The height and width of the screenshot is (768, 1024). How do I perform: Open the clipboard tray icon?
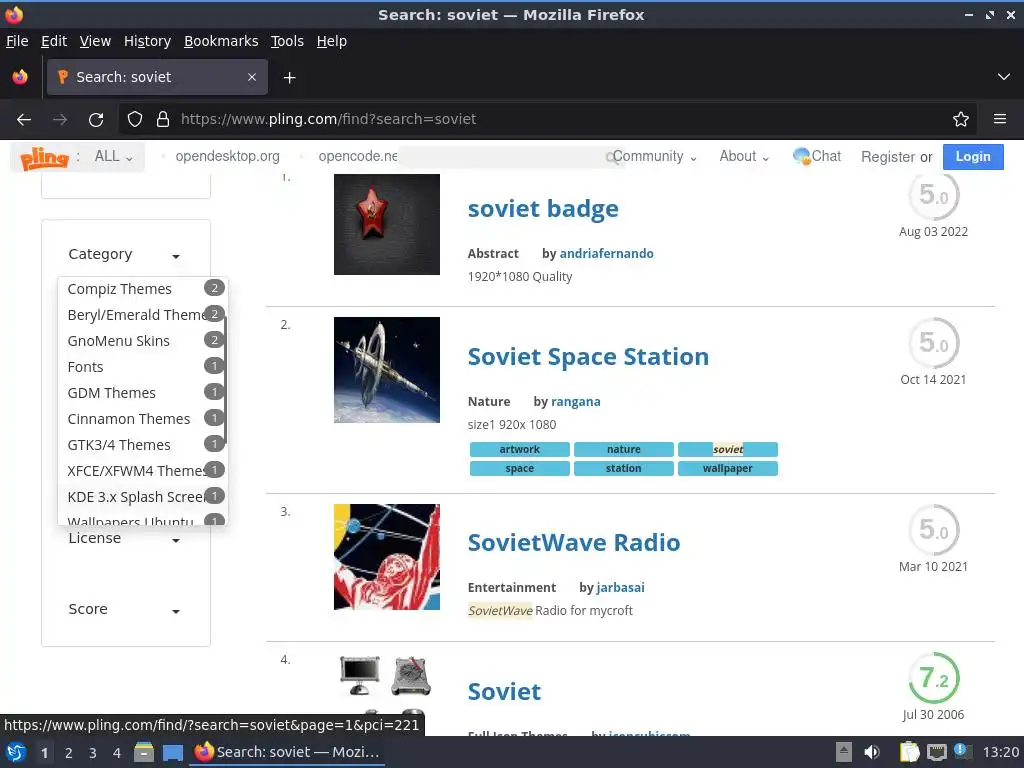click(909, 752)
